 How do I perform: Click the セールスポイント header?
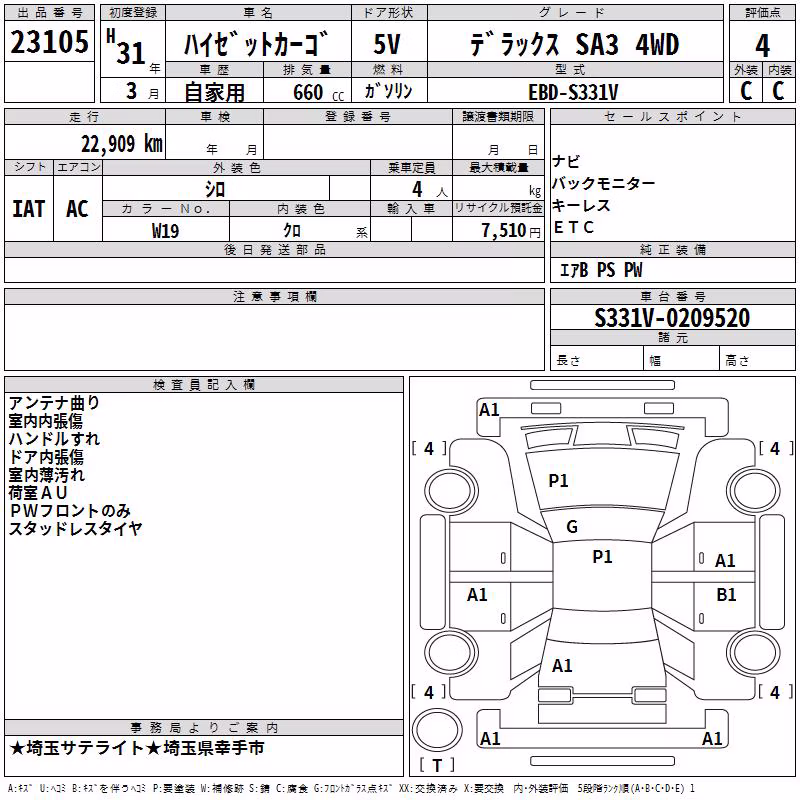pyautogui.click(x=672, y=116)
